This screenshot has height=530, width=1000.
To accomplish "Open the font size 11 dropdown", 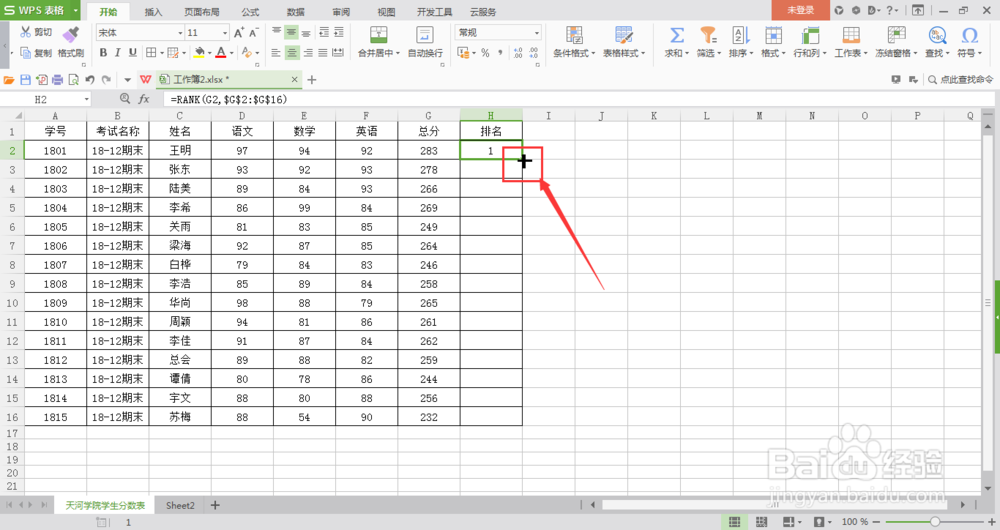I will [224, 33].
